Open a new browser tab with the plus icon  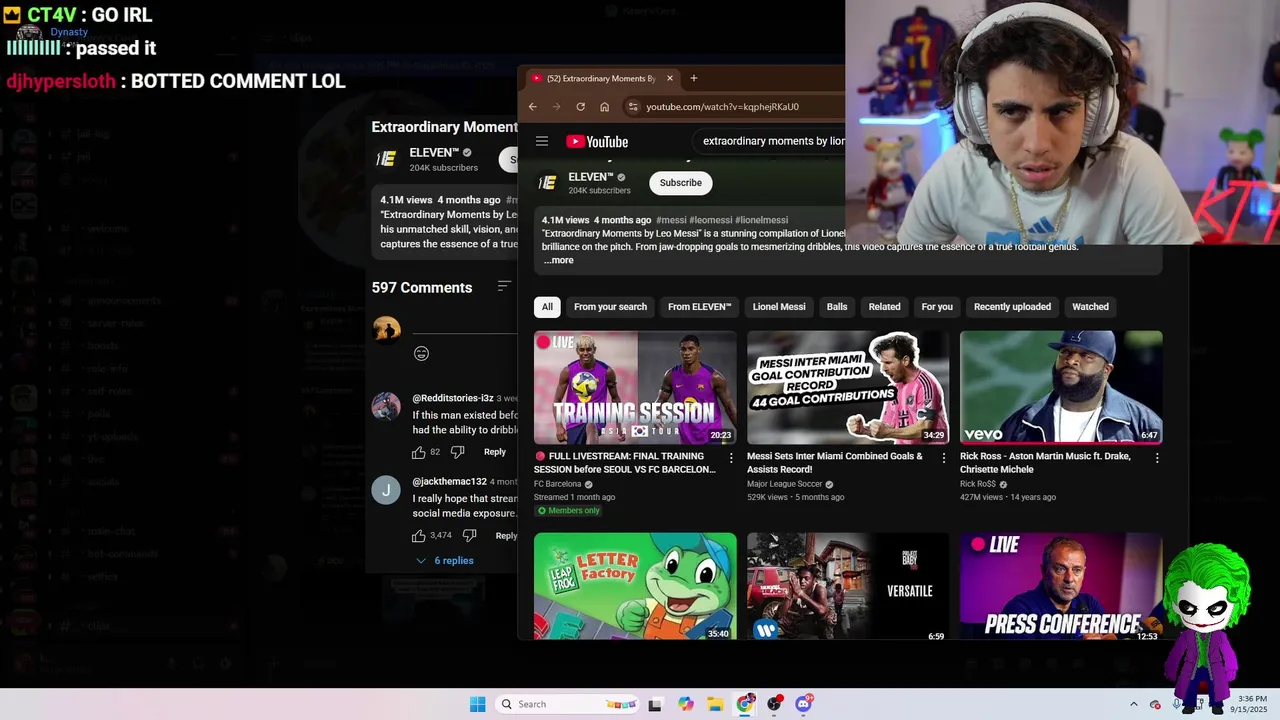[694, 78]
